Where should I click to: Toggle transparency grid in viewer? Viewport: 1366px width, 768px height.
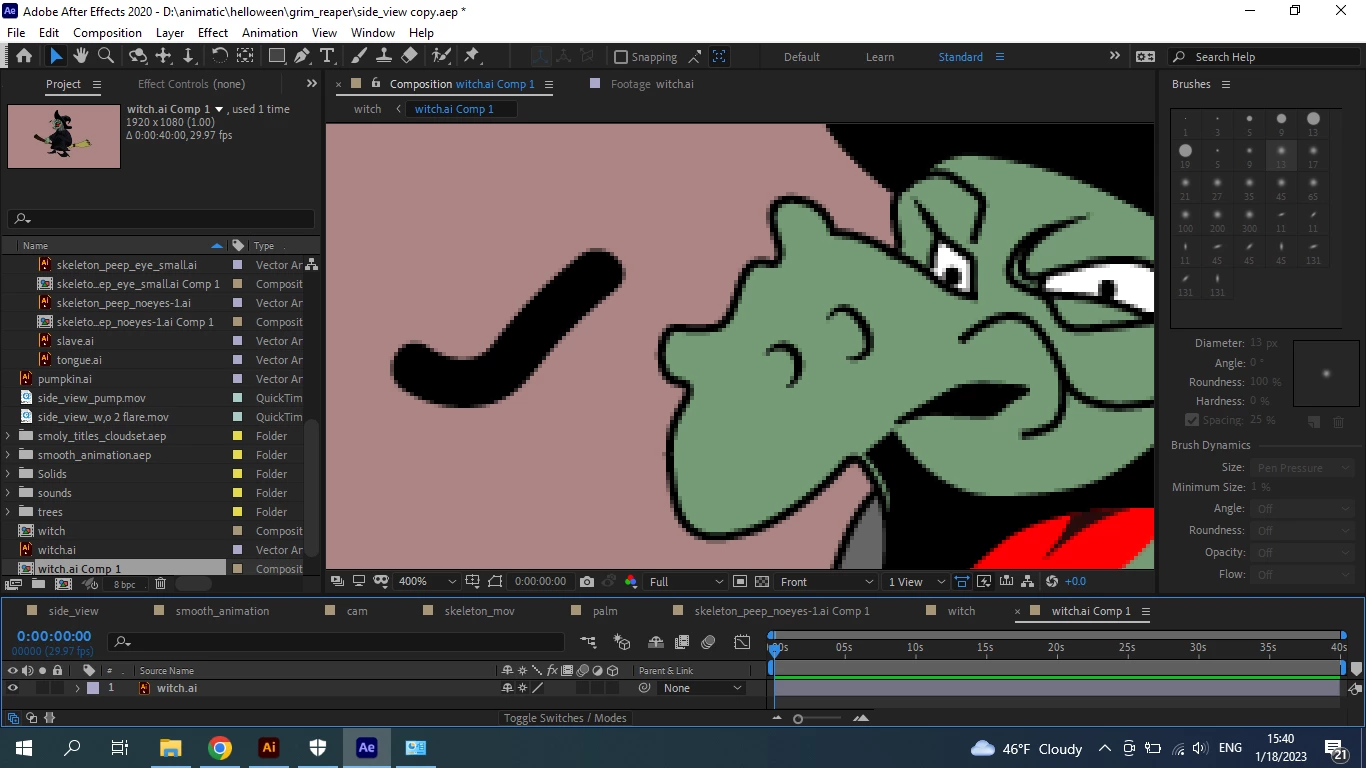(762, 581)
